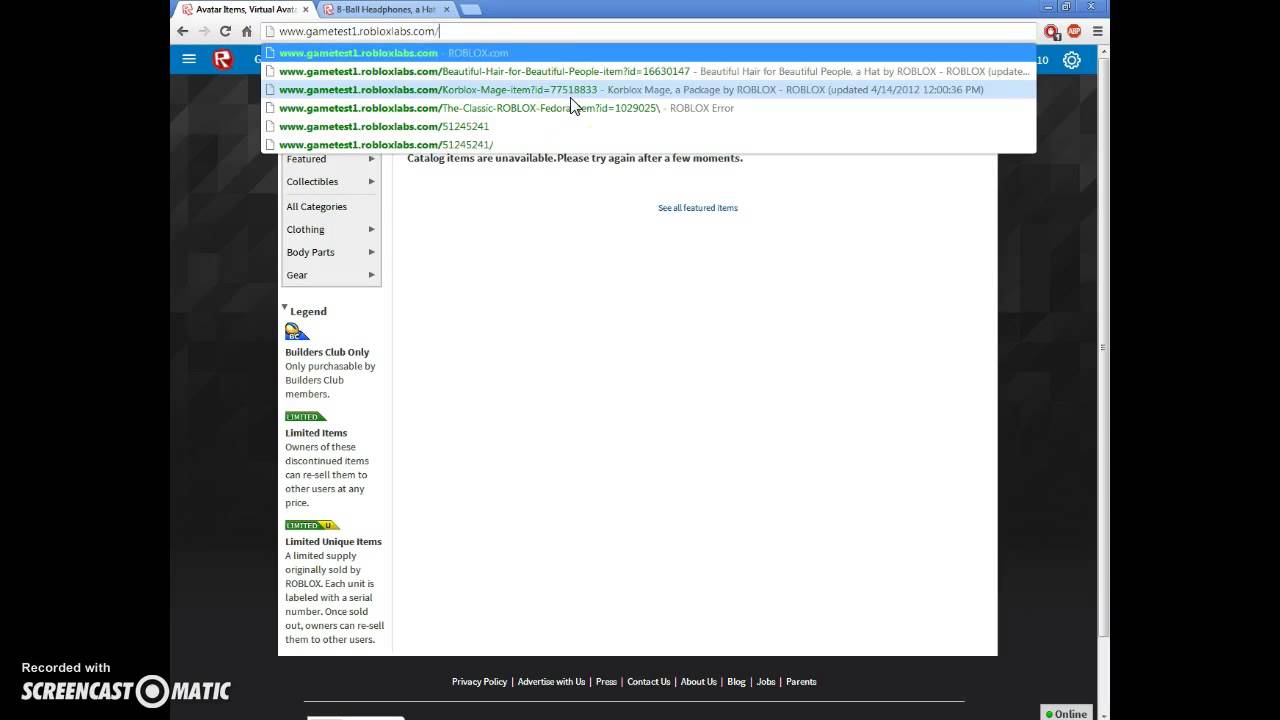Close the 8-Ball Headphones tab
This screenshot has width=1280, height=720.
coord(447,9)
